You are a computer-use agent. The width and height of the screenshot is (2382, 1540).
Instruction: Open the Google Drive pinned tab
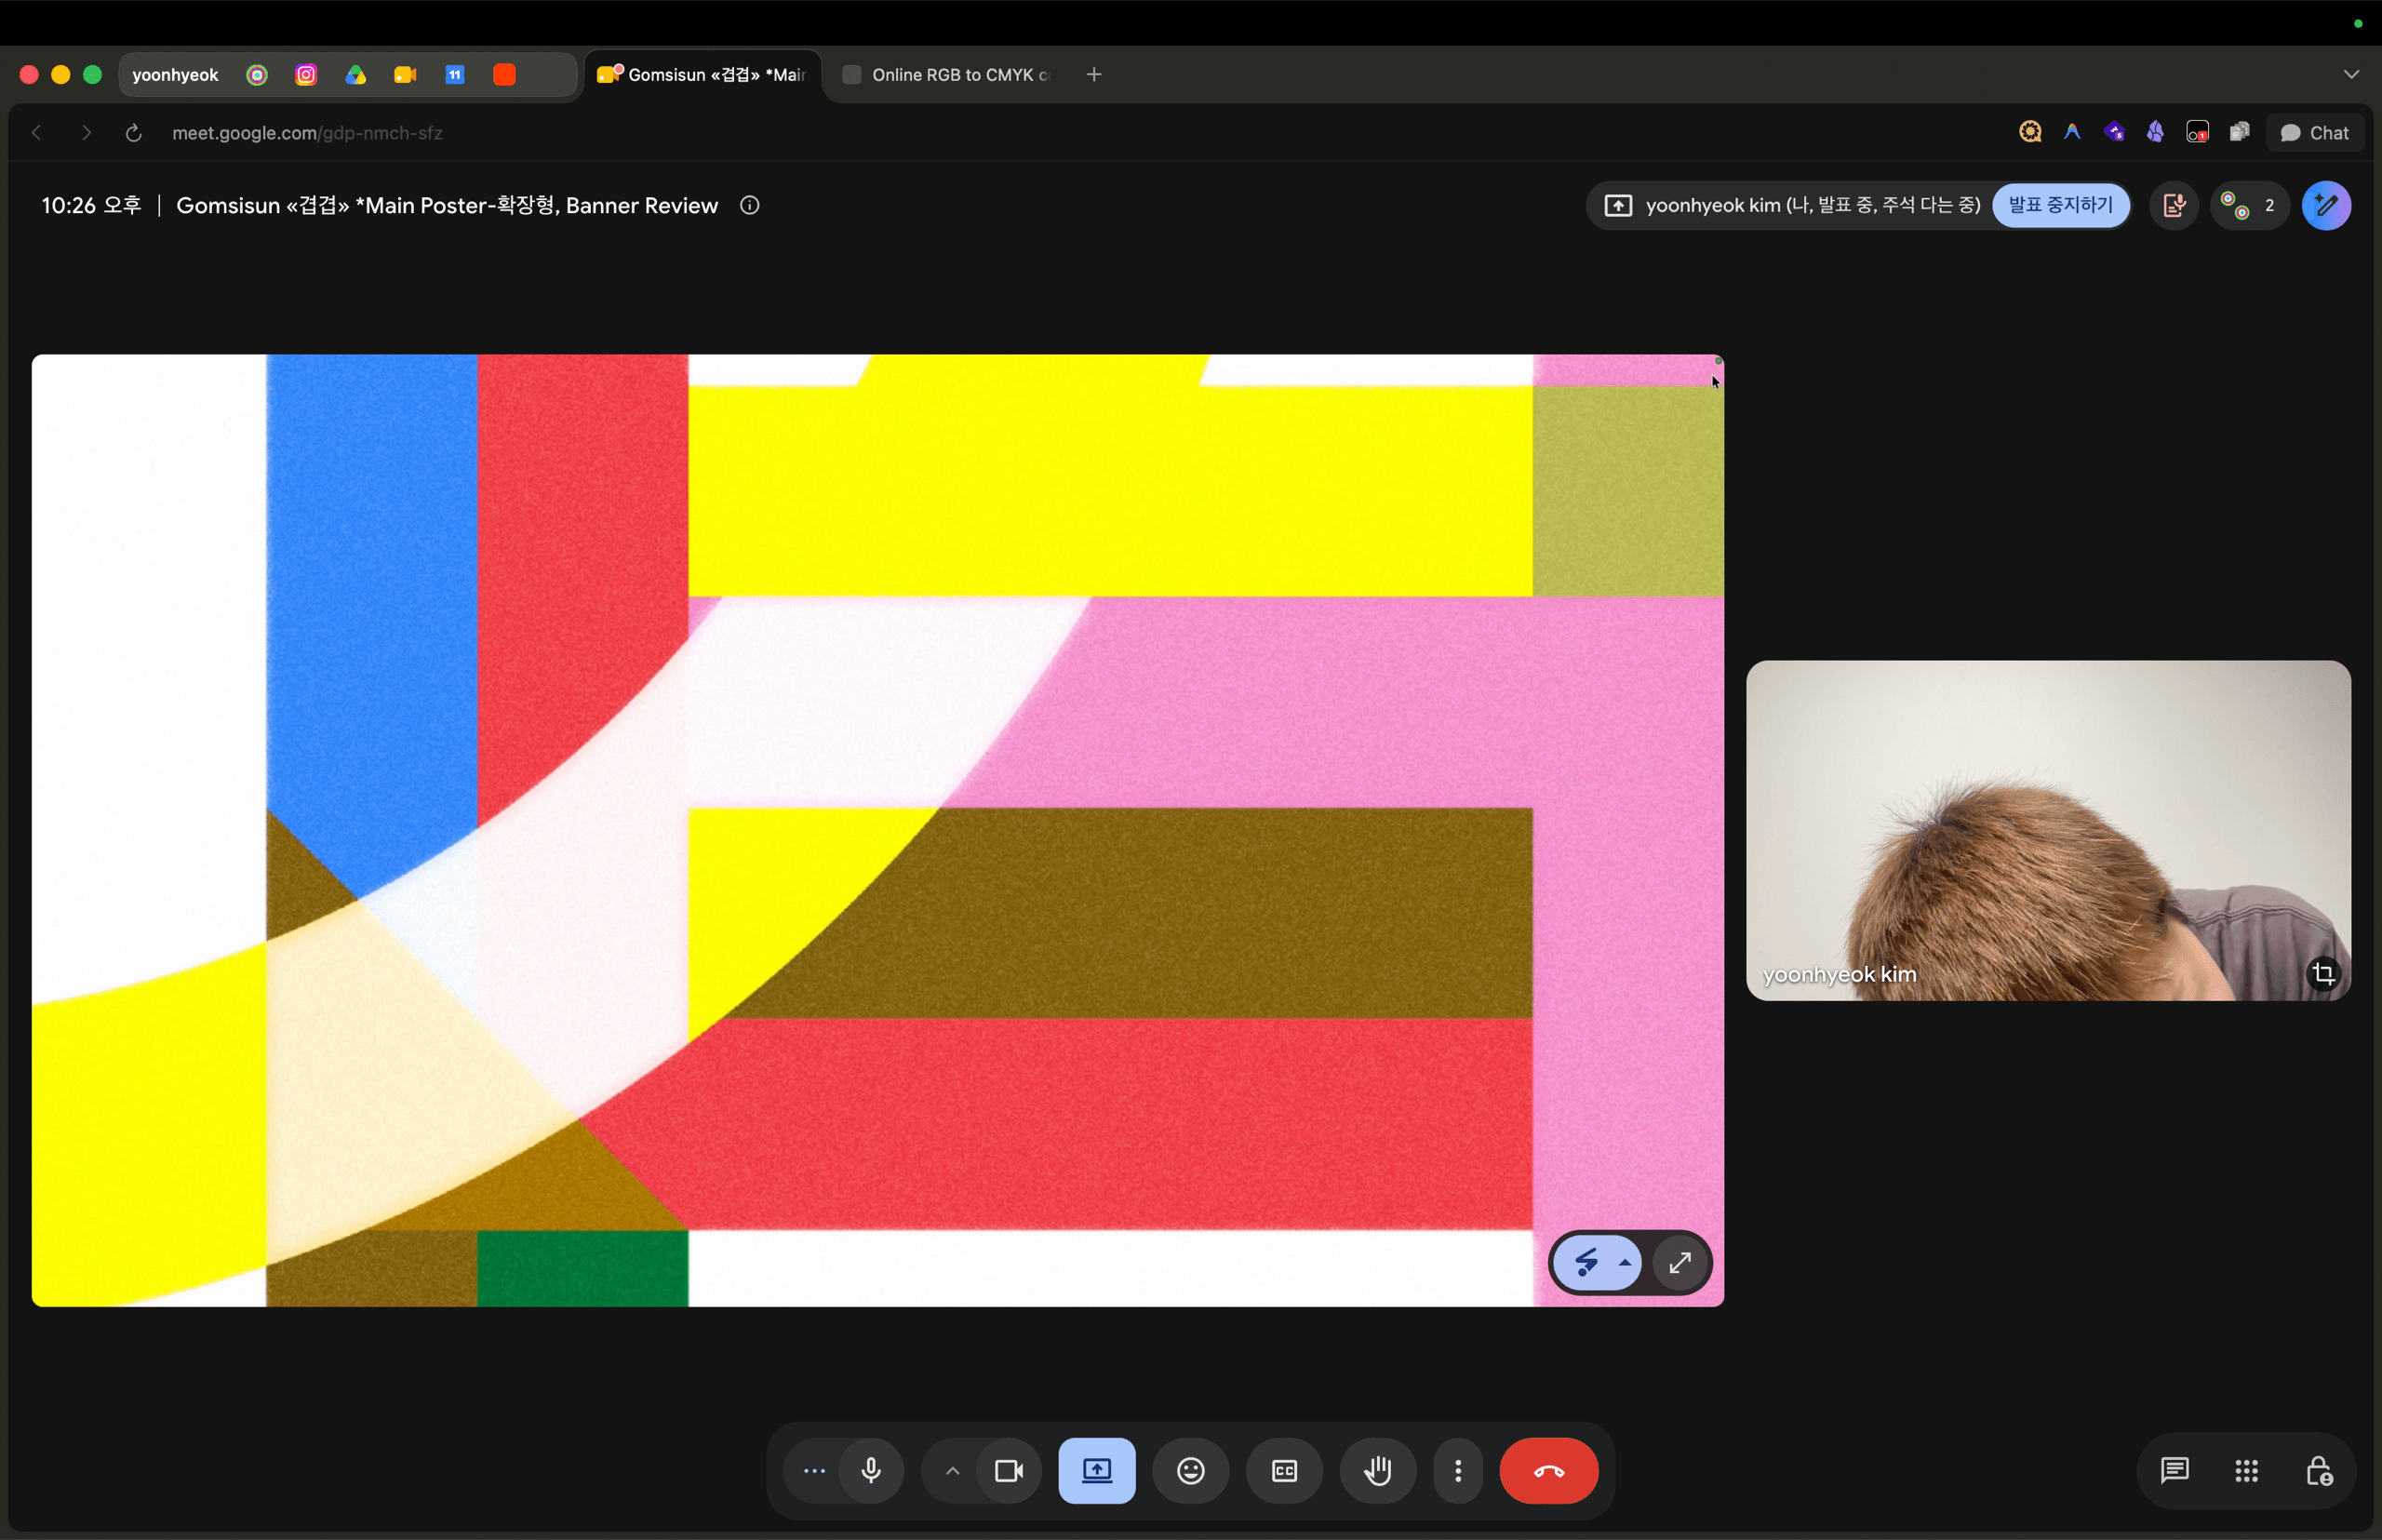coord(356,75)
